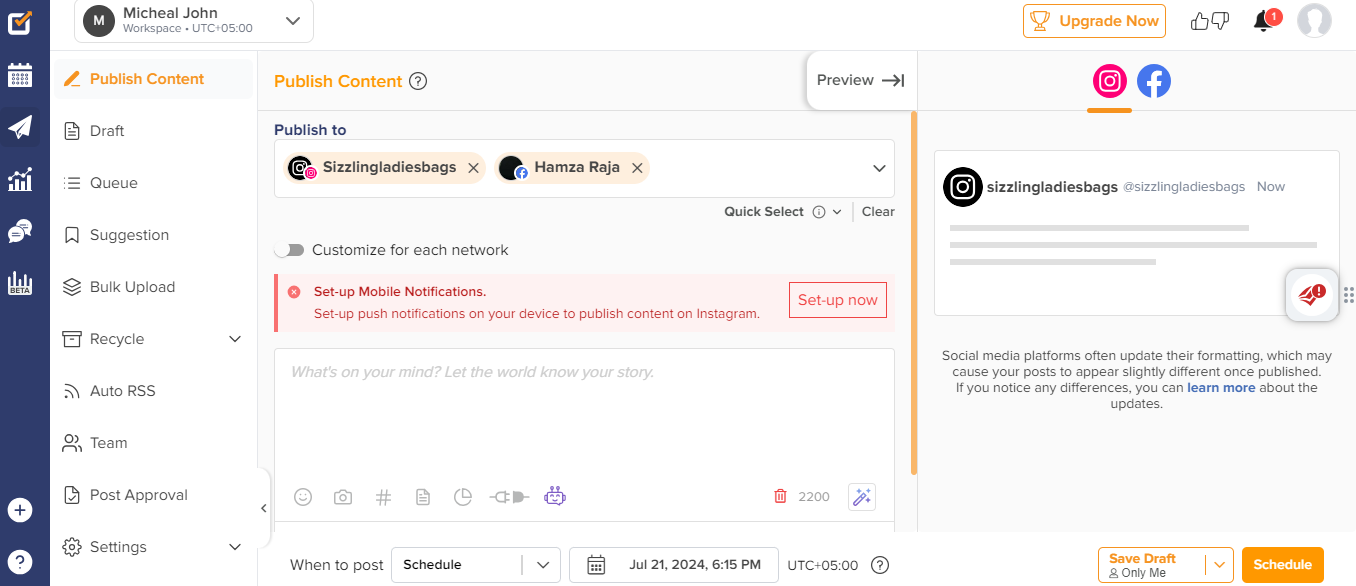Click the magic wand AI writer icon

pos(861,496)
